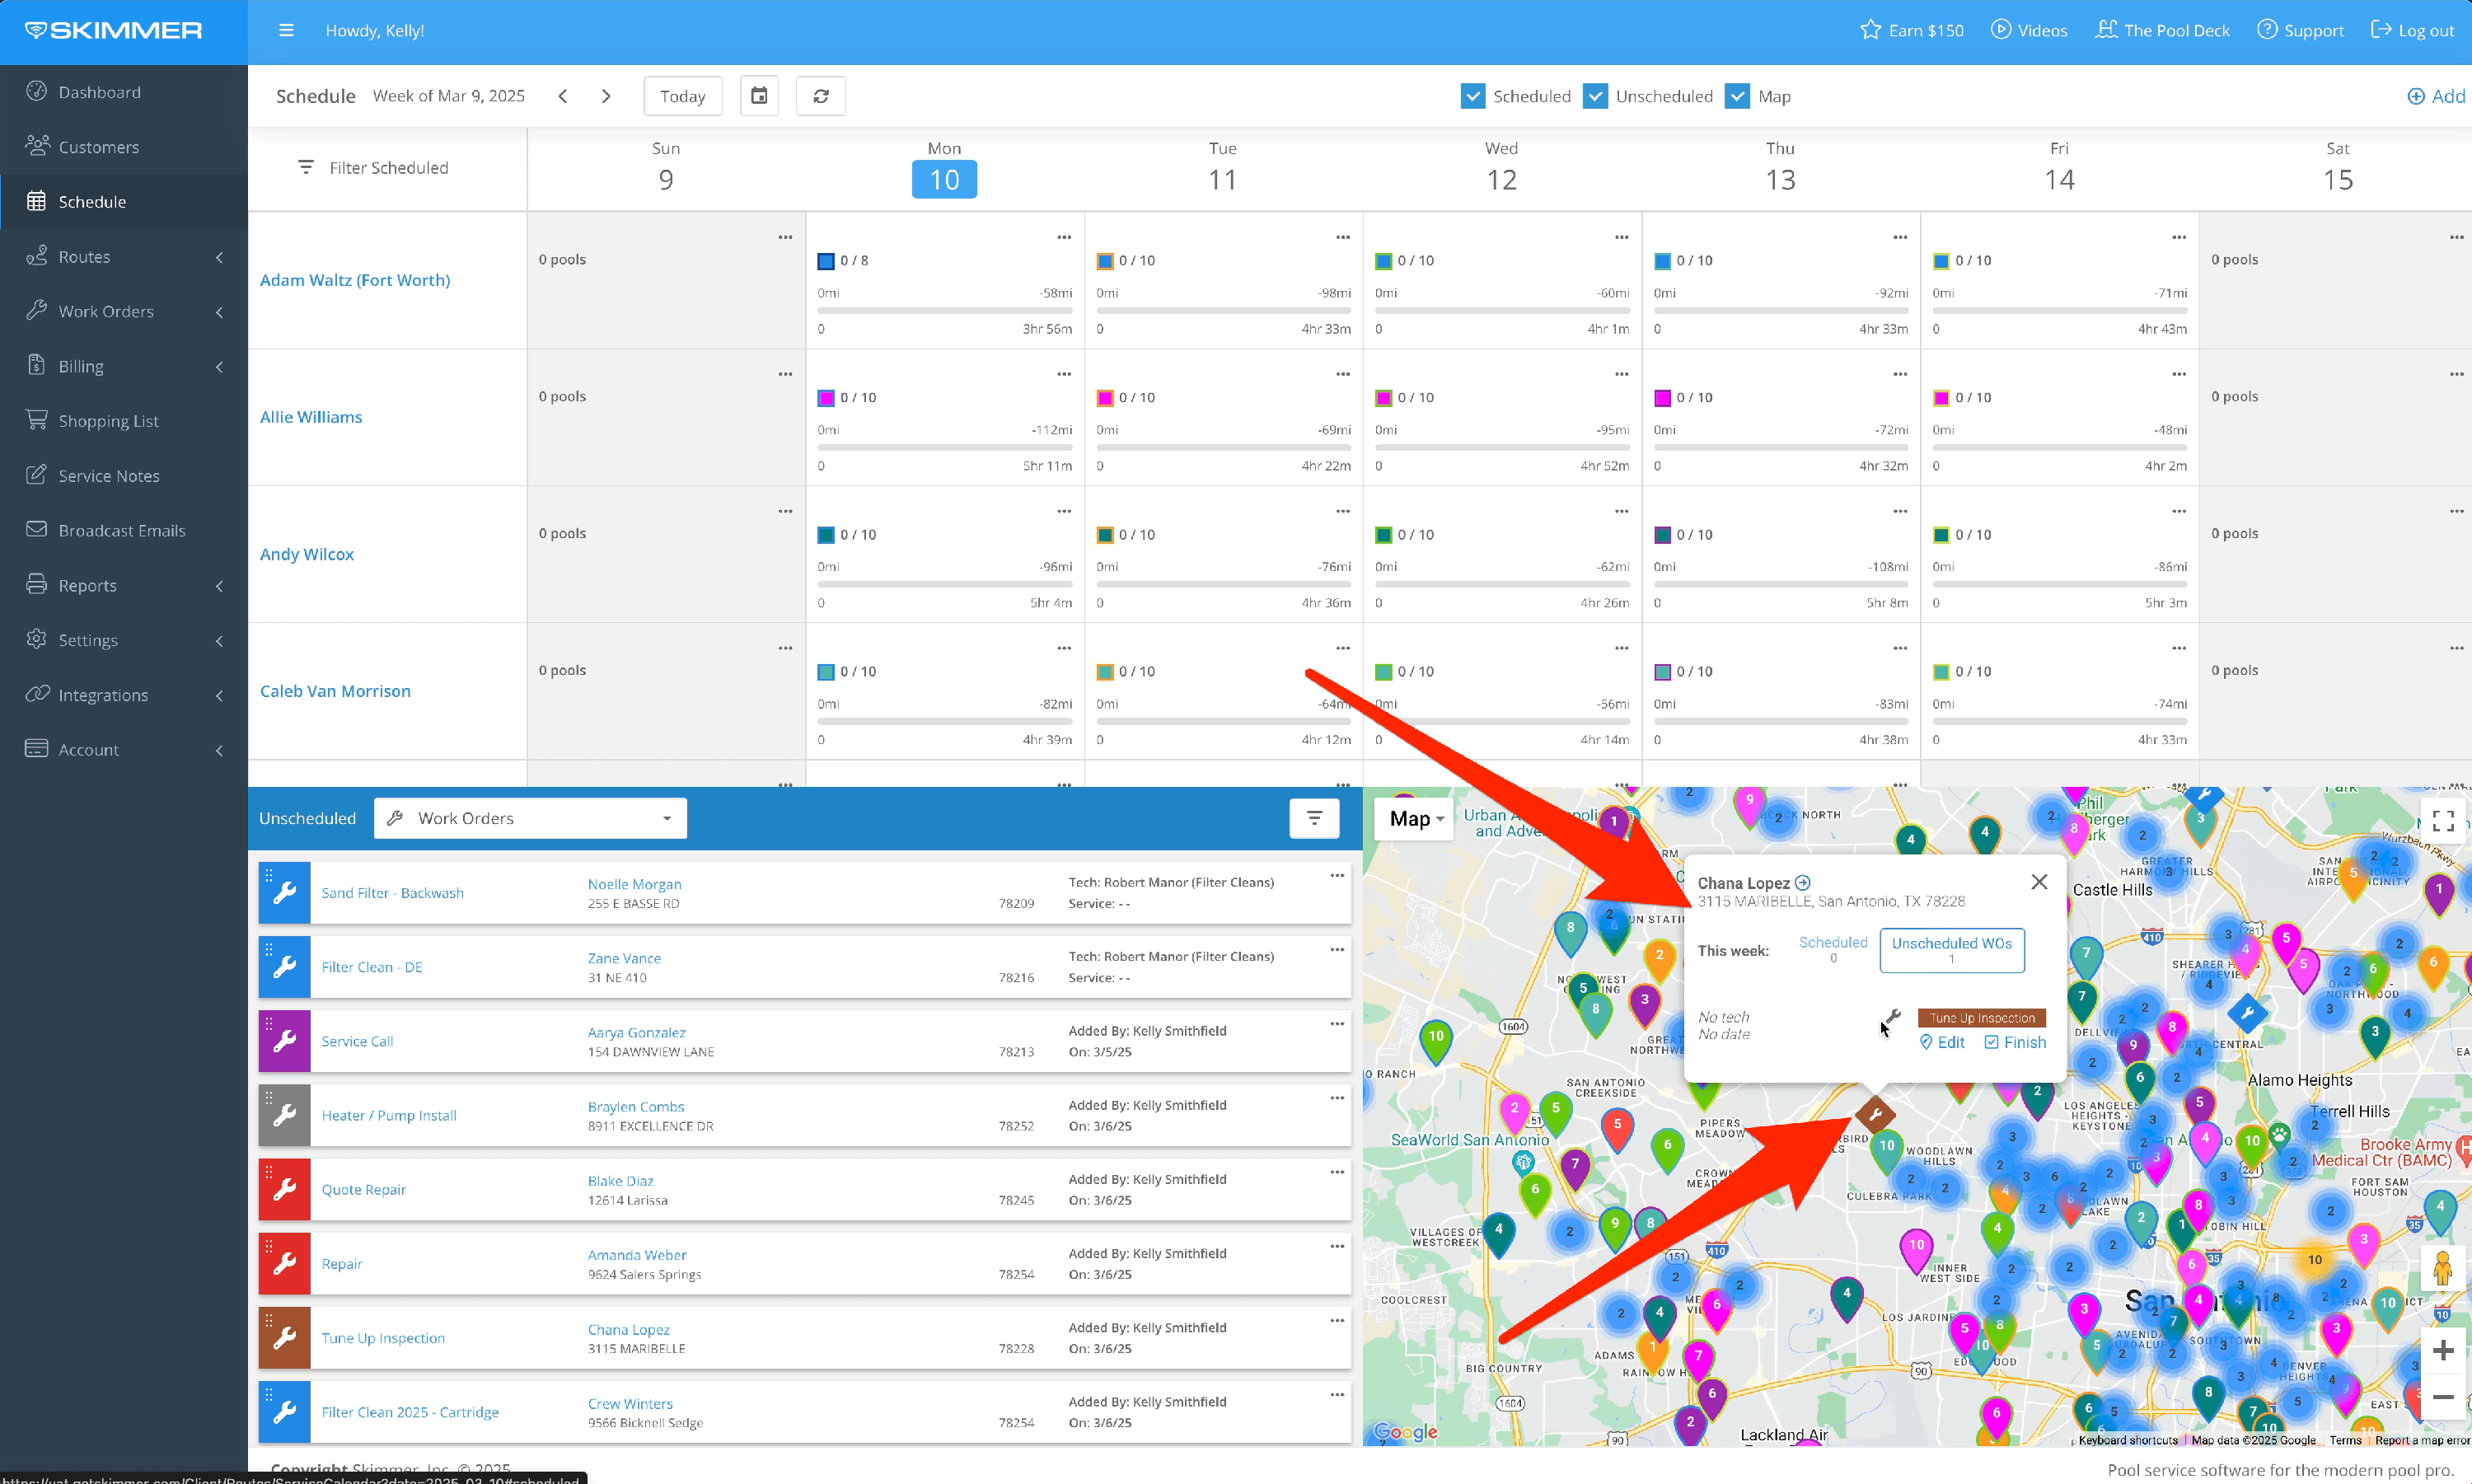
Task: Click the unscheduled list filter icon
Action: [x=1314, y=818]
